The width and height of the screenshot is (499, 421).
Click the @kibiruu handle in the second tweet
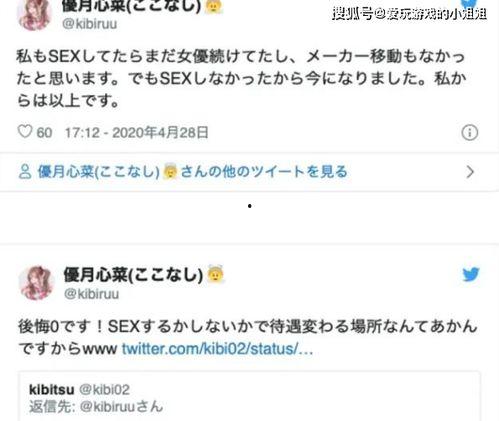click(x=91, y=294)
